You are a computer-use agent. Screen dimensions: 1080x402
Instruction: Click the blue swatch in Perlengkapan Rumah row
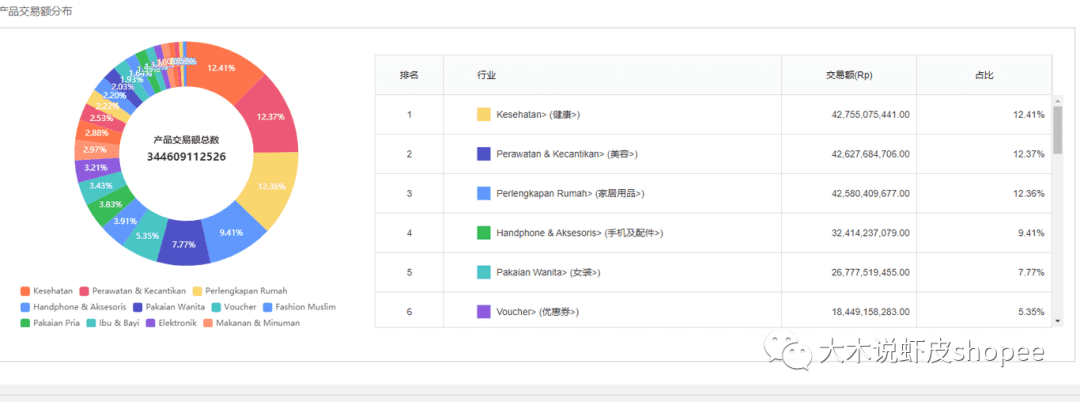coord(484,193)
